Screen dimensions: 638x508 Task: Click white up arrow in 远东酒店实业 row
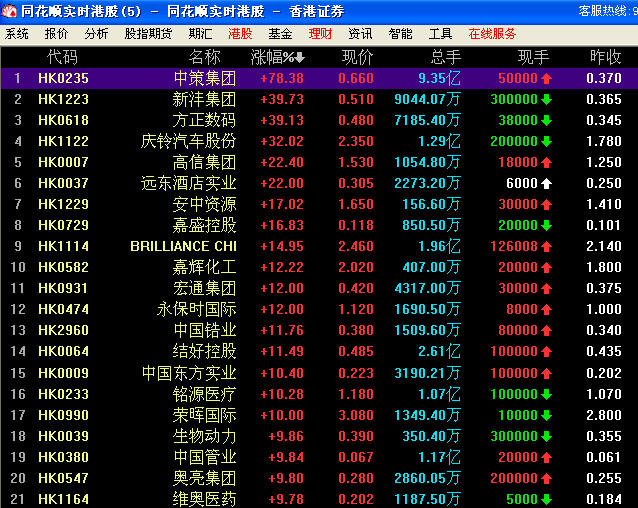[546, 183]
